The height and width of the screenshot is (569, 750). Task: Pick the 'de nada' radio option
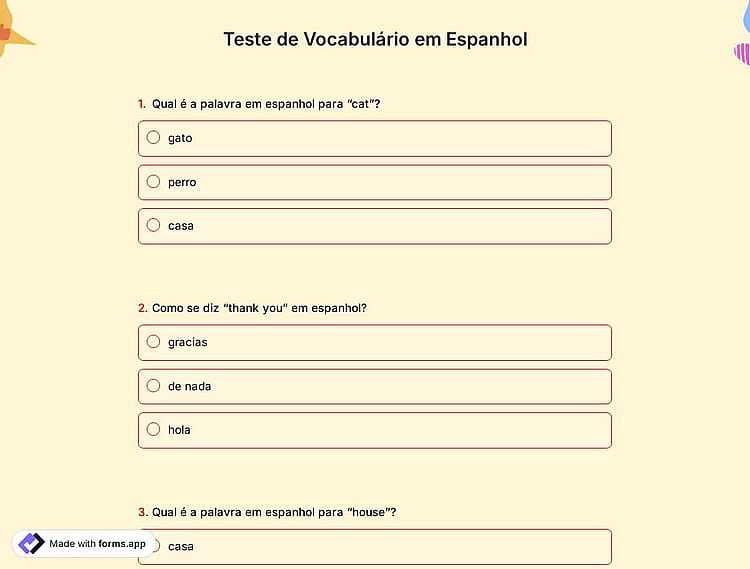pos(153,386)
